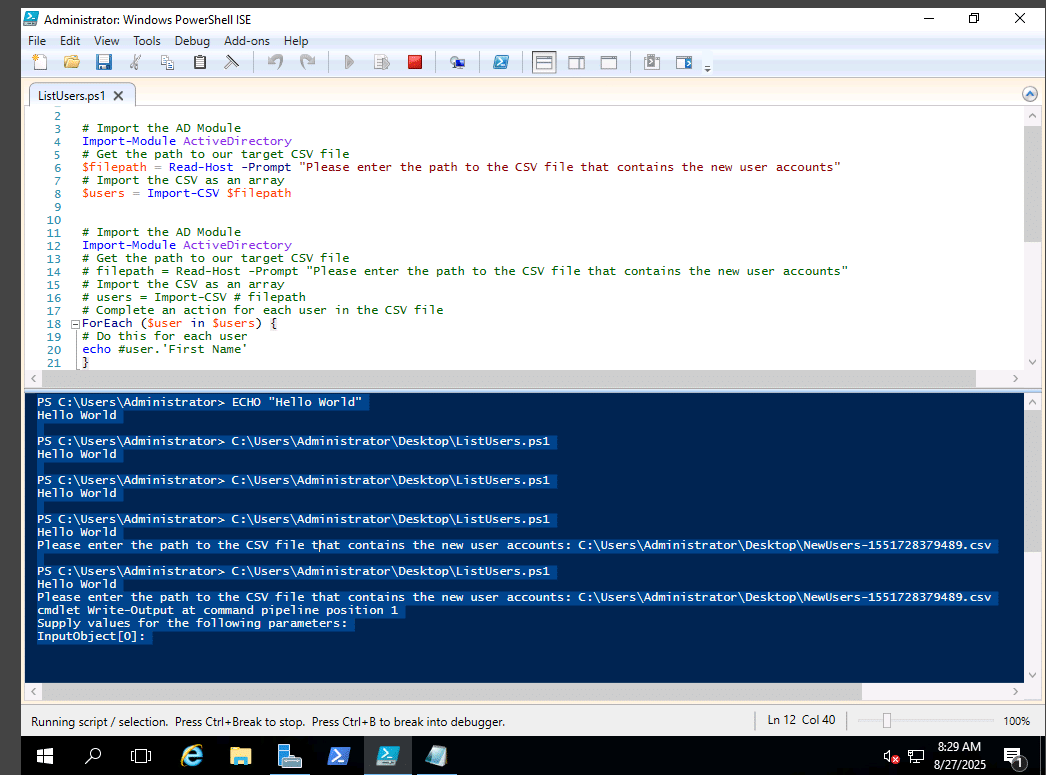Open Internet Explorer from the taskbar

tap(192, 756)
